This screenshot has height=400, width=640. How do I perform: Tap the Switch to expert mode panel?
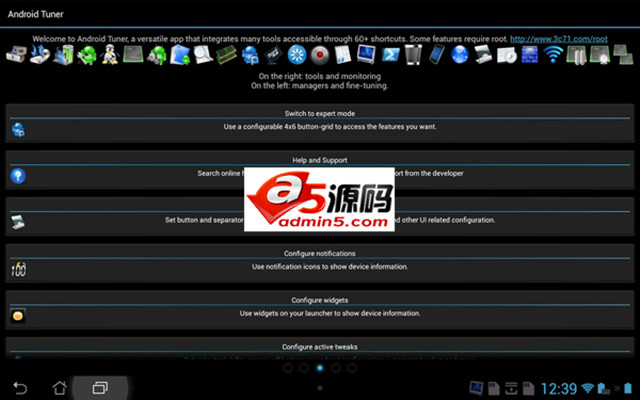(320, 123)
